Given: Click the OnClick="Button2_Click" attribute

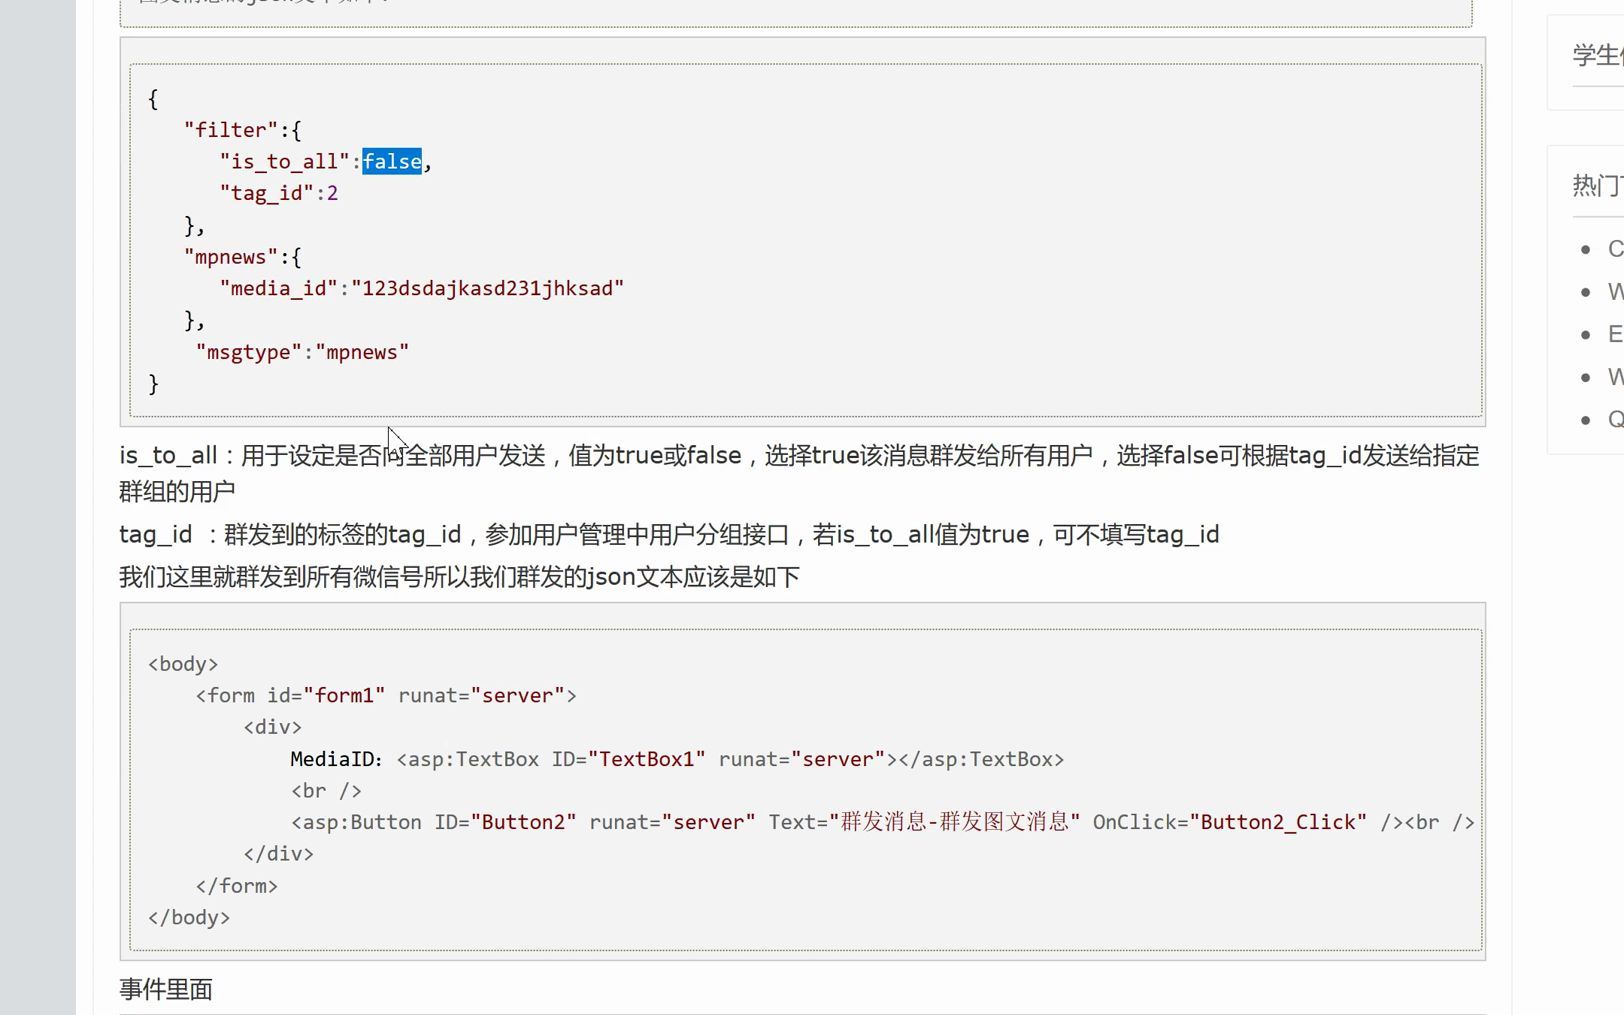Looking at the screenshot, I should point(1229,822).
